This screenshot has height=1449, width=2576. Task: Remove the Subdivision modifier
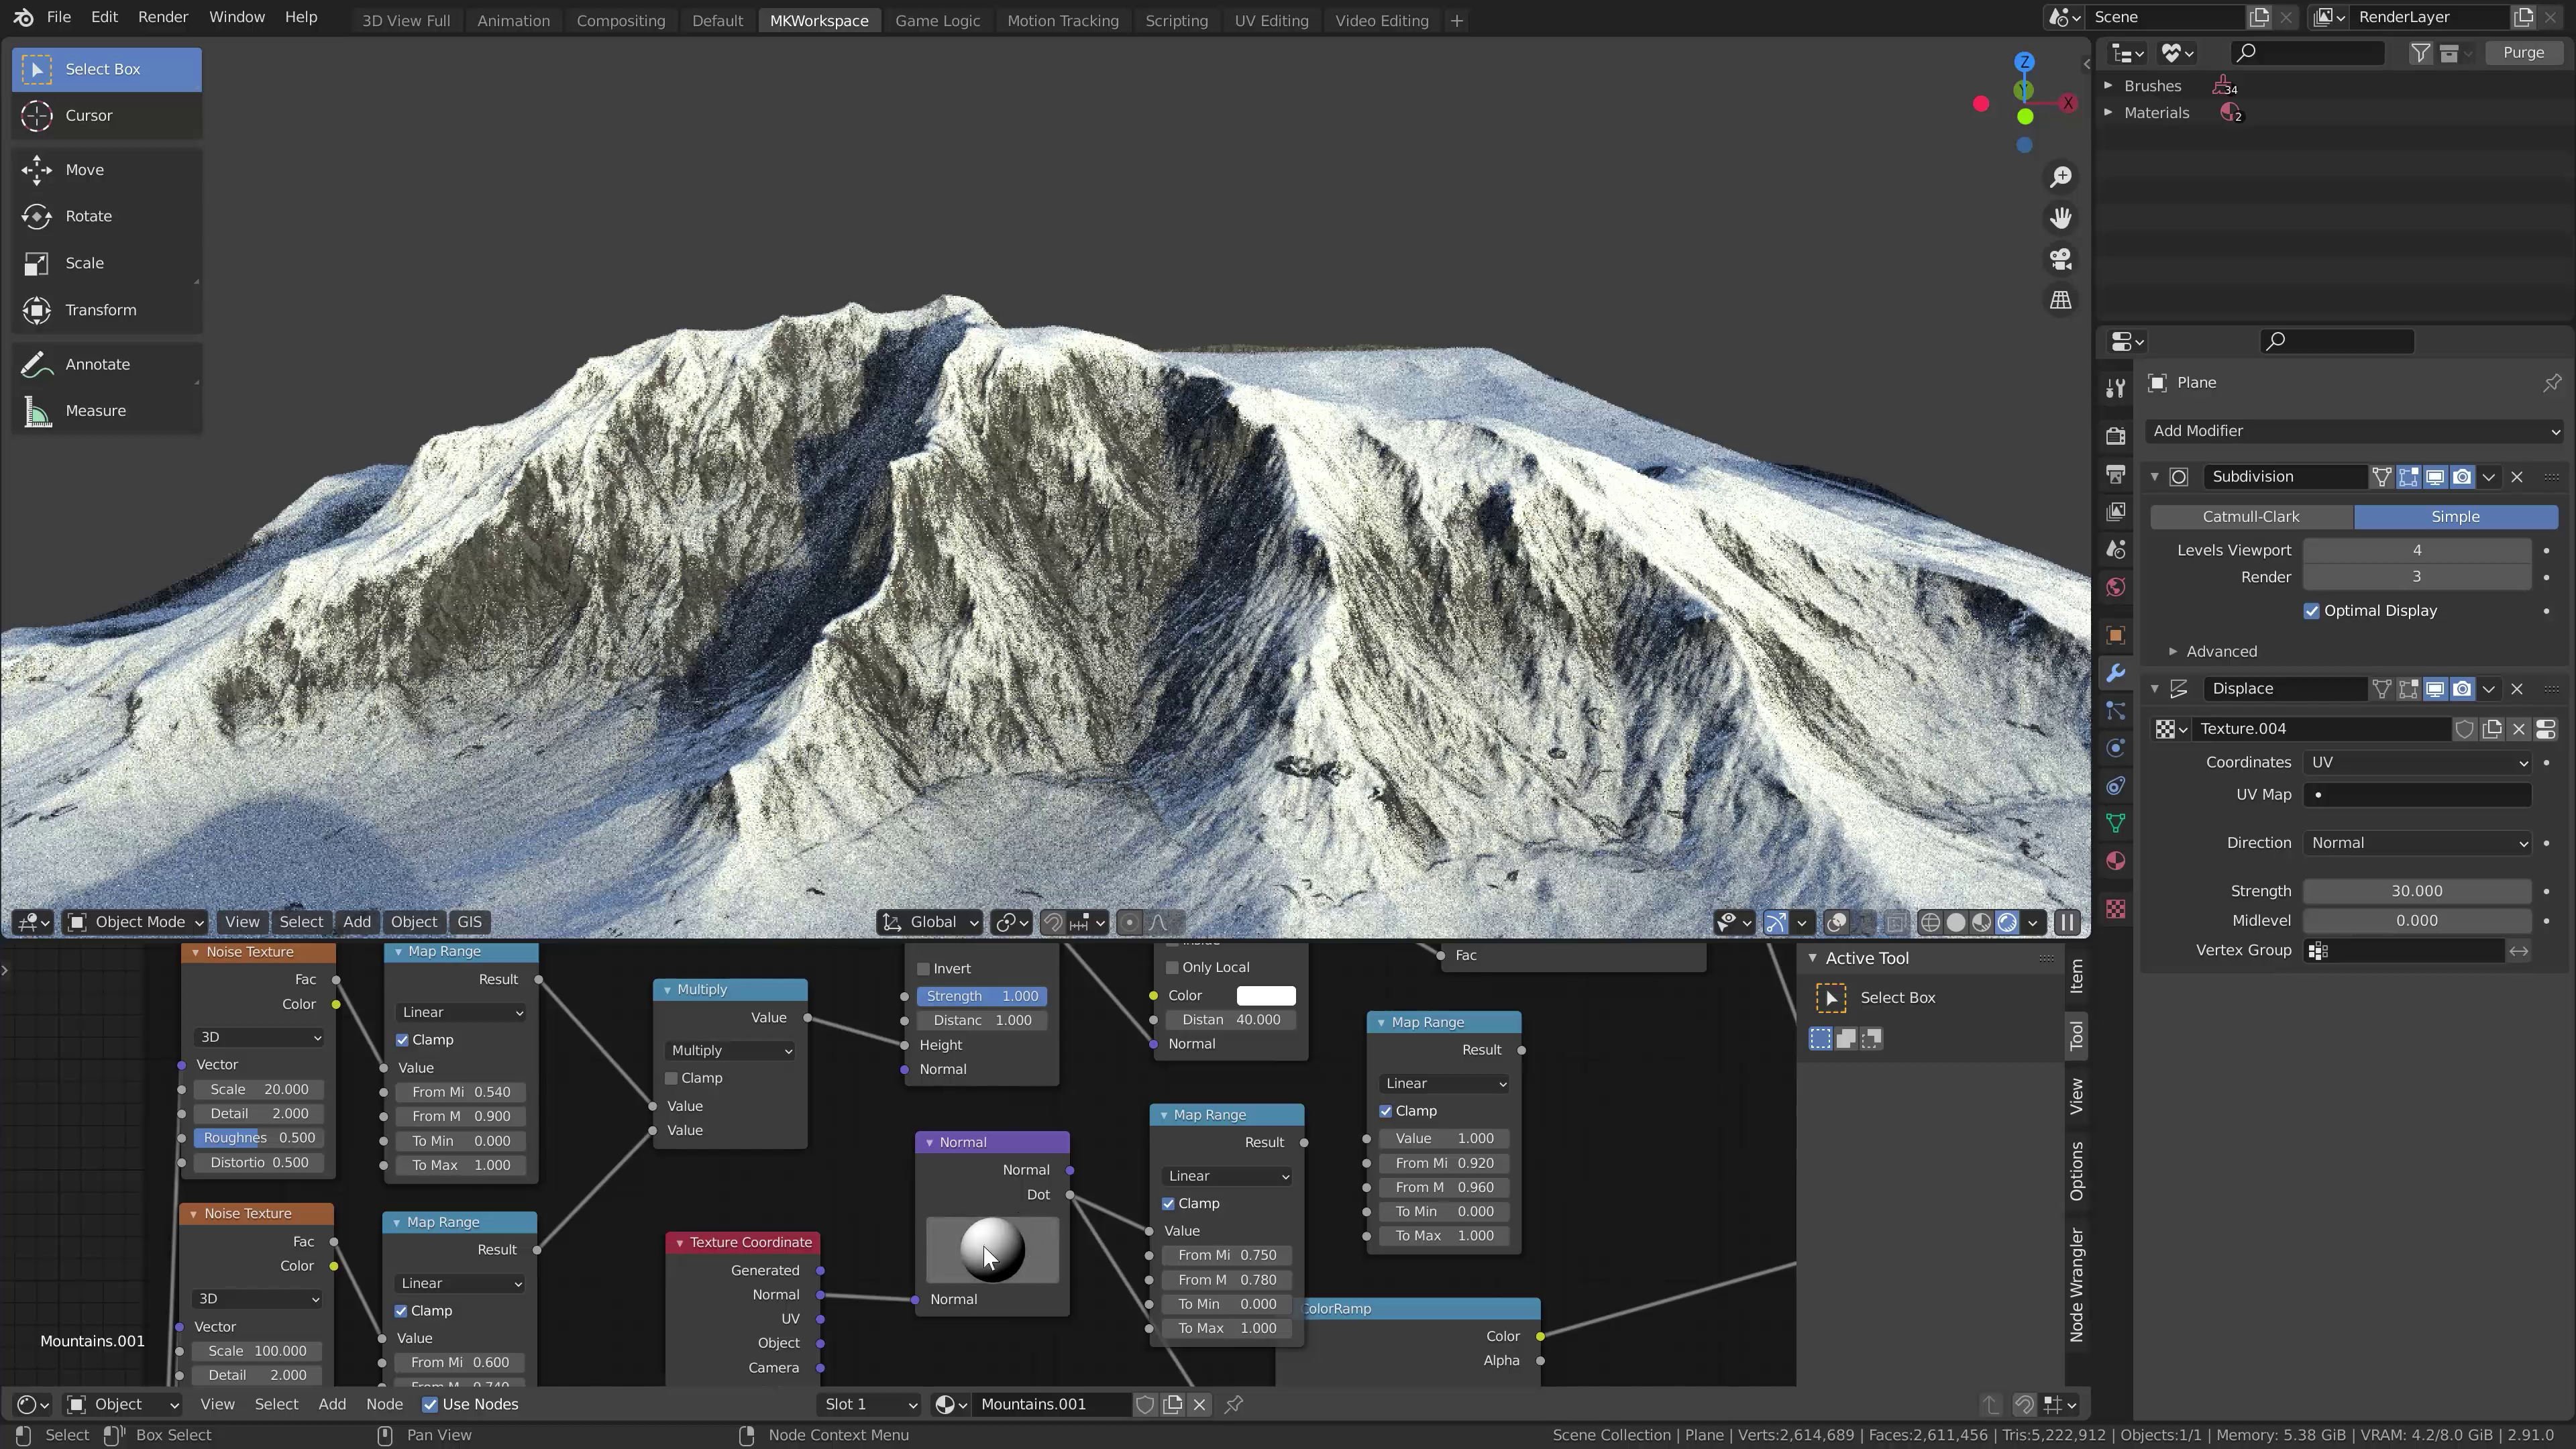click(2517, 477)
